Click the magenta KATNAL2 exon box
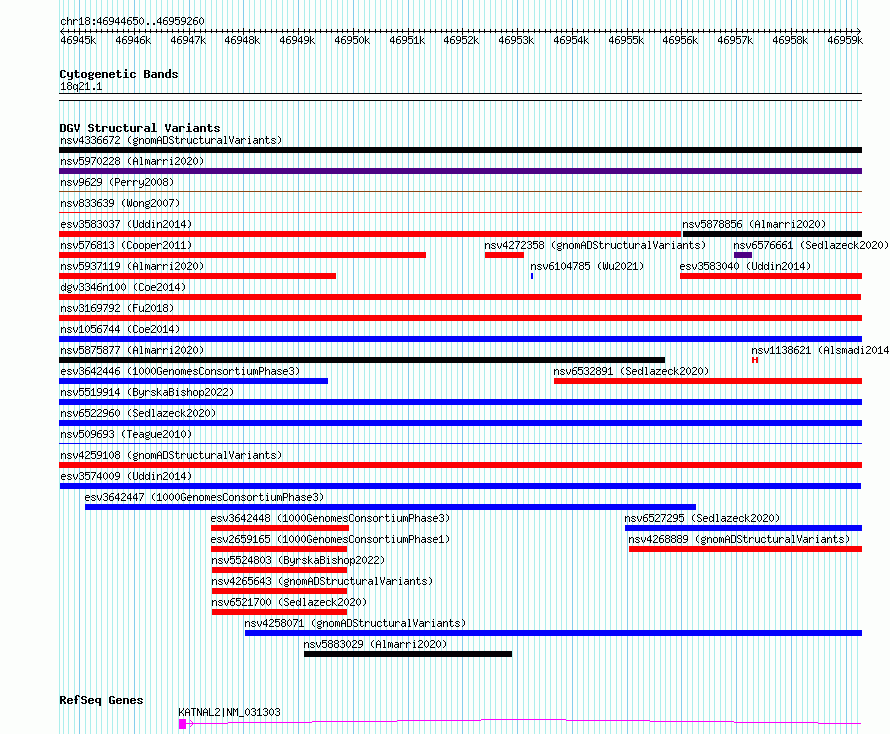890x734 pixels. 182,724
